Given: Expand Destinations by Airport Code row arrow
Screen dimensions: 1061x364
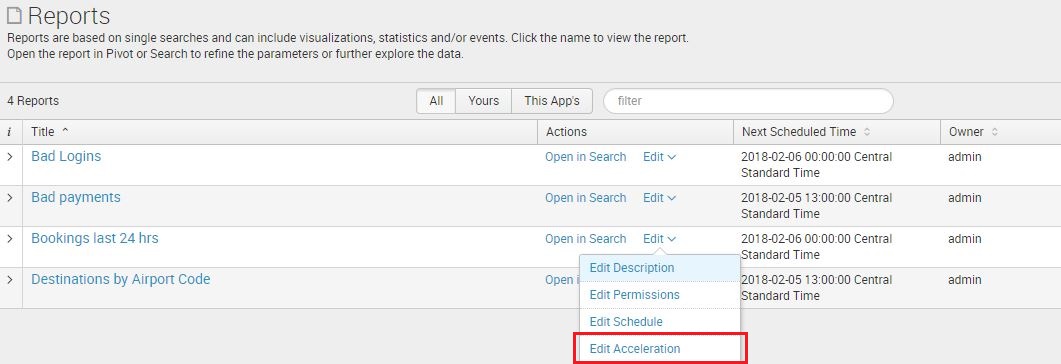Looking at the screenshot, I should (x=9, y=279).
